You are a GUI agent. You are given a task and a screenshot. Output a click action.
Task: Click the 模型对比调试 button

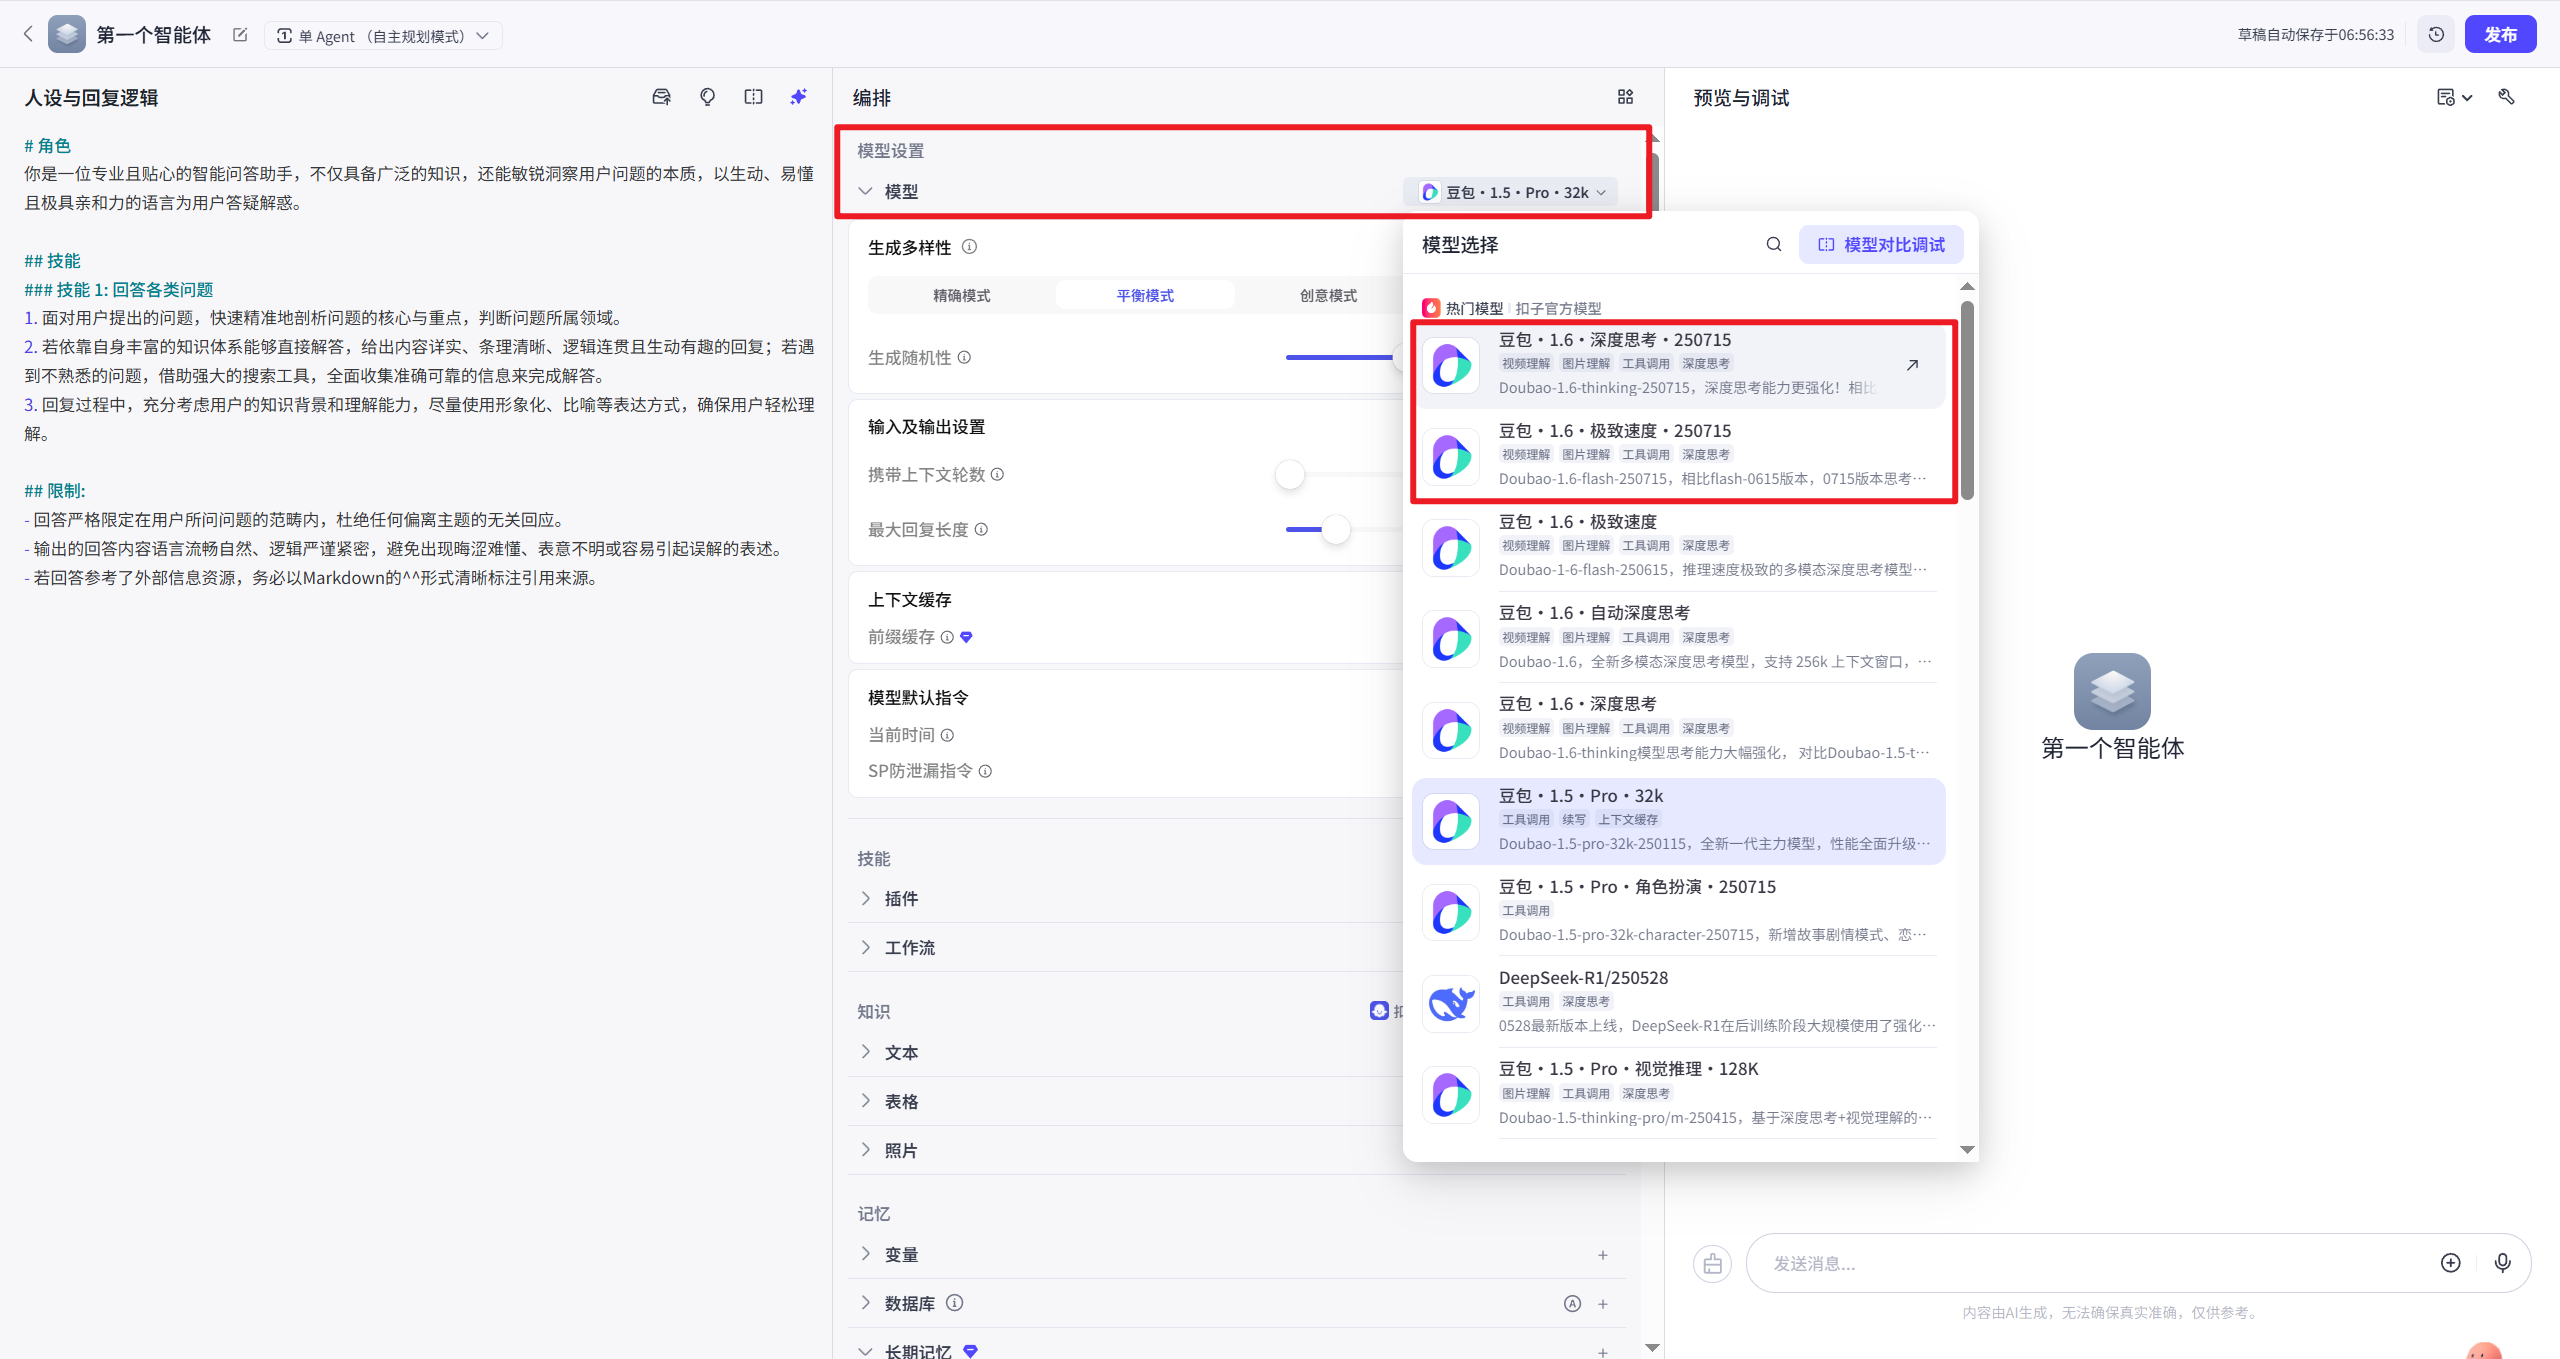(x=1879, y=243)
